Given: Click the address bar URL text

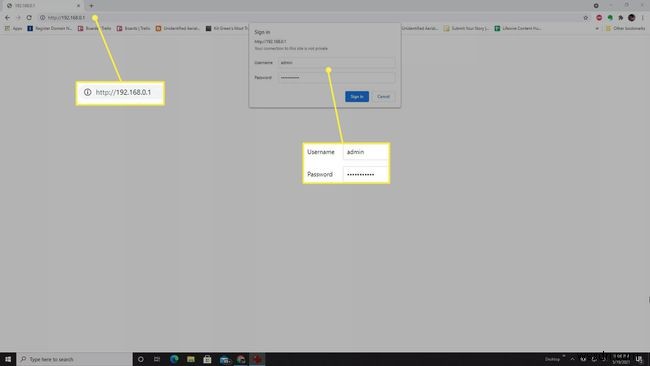Looking at the screenshot, I should pyautogui.click(x=66, y=17).
